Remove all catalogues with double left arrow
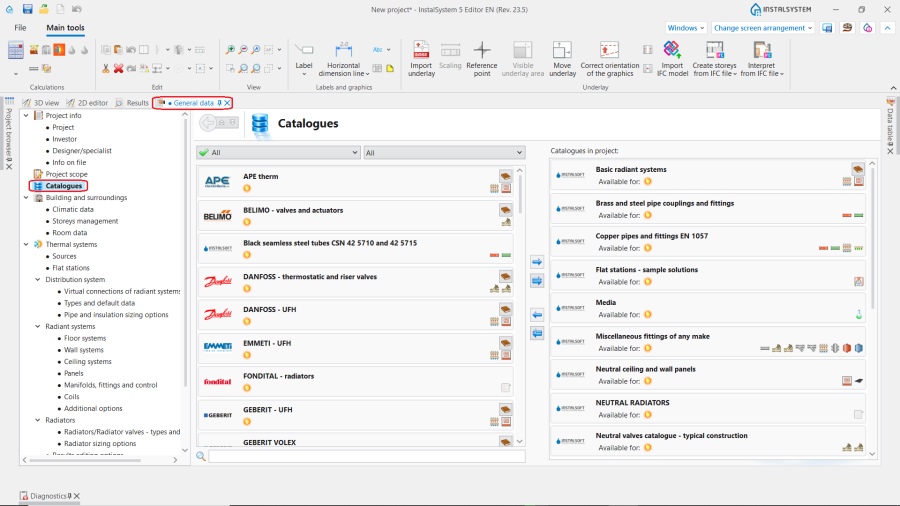Viewport: 900px width, 506px height. pos(537,333)
